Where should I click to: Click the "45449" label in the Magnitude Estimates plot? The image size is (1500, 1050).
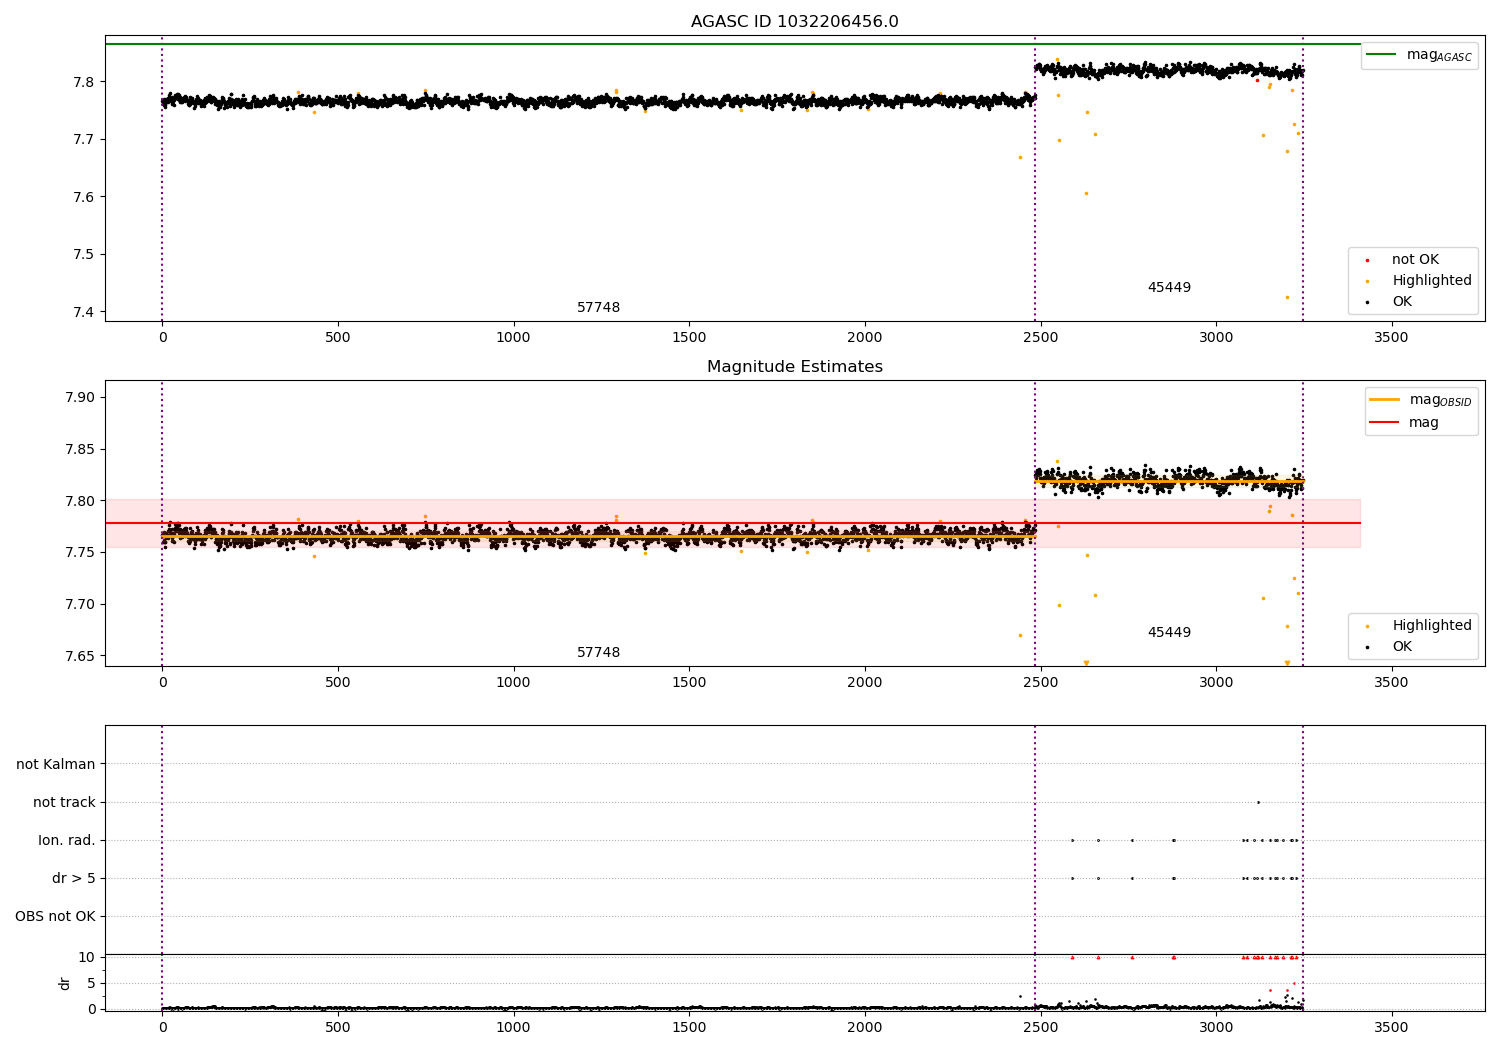(1169, 633)
